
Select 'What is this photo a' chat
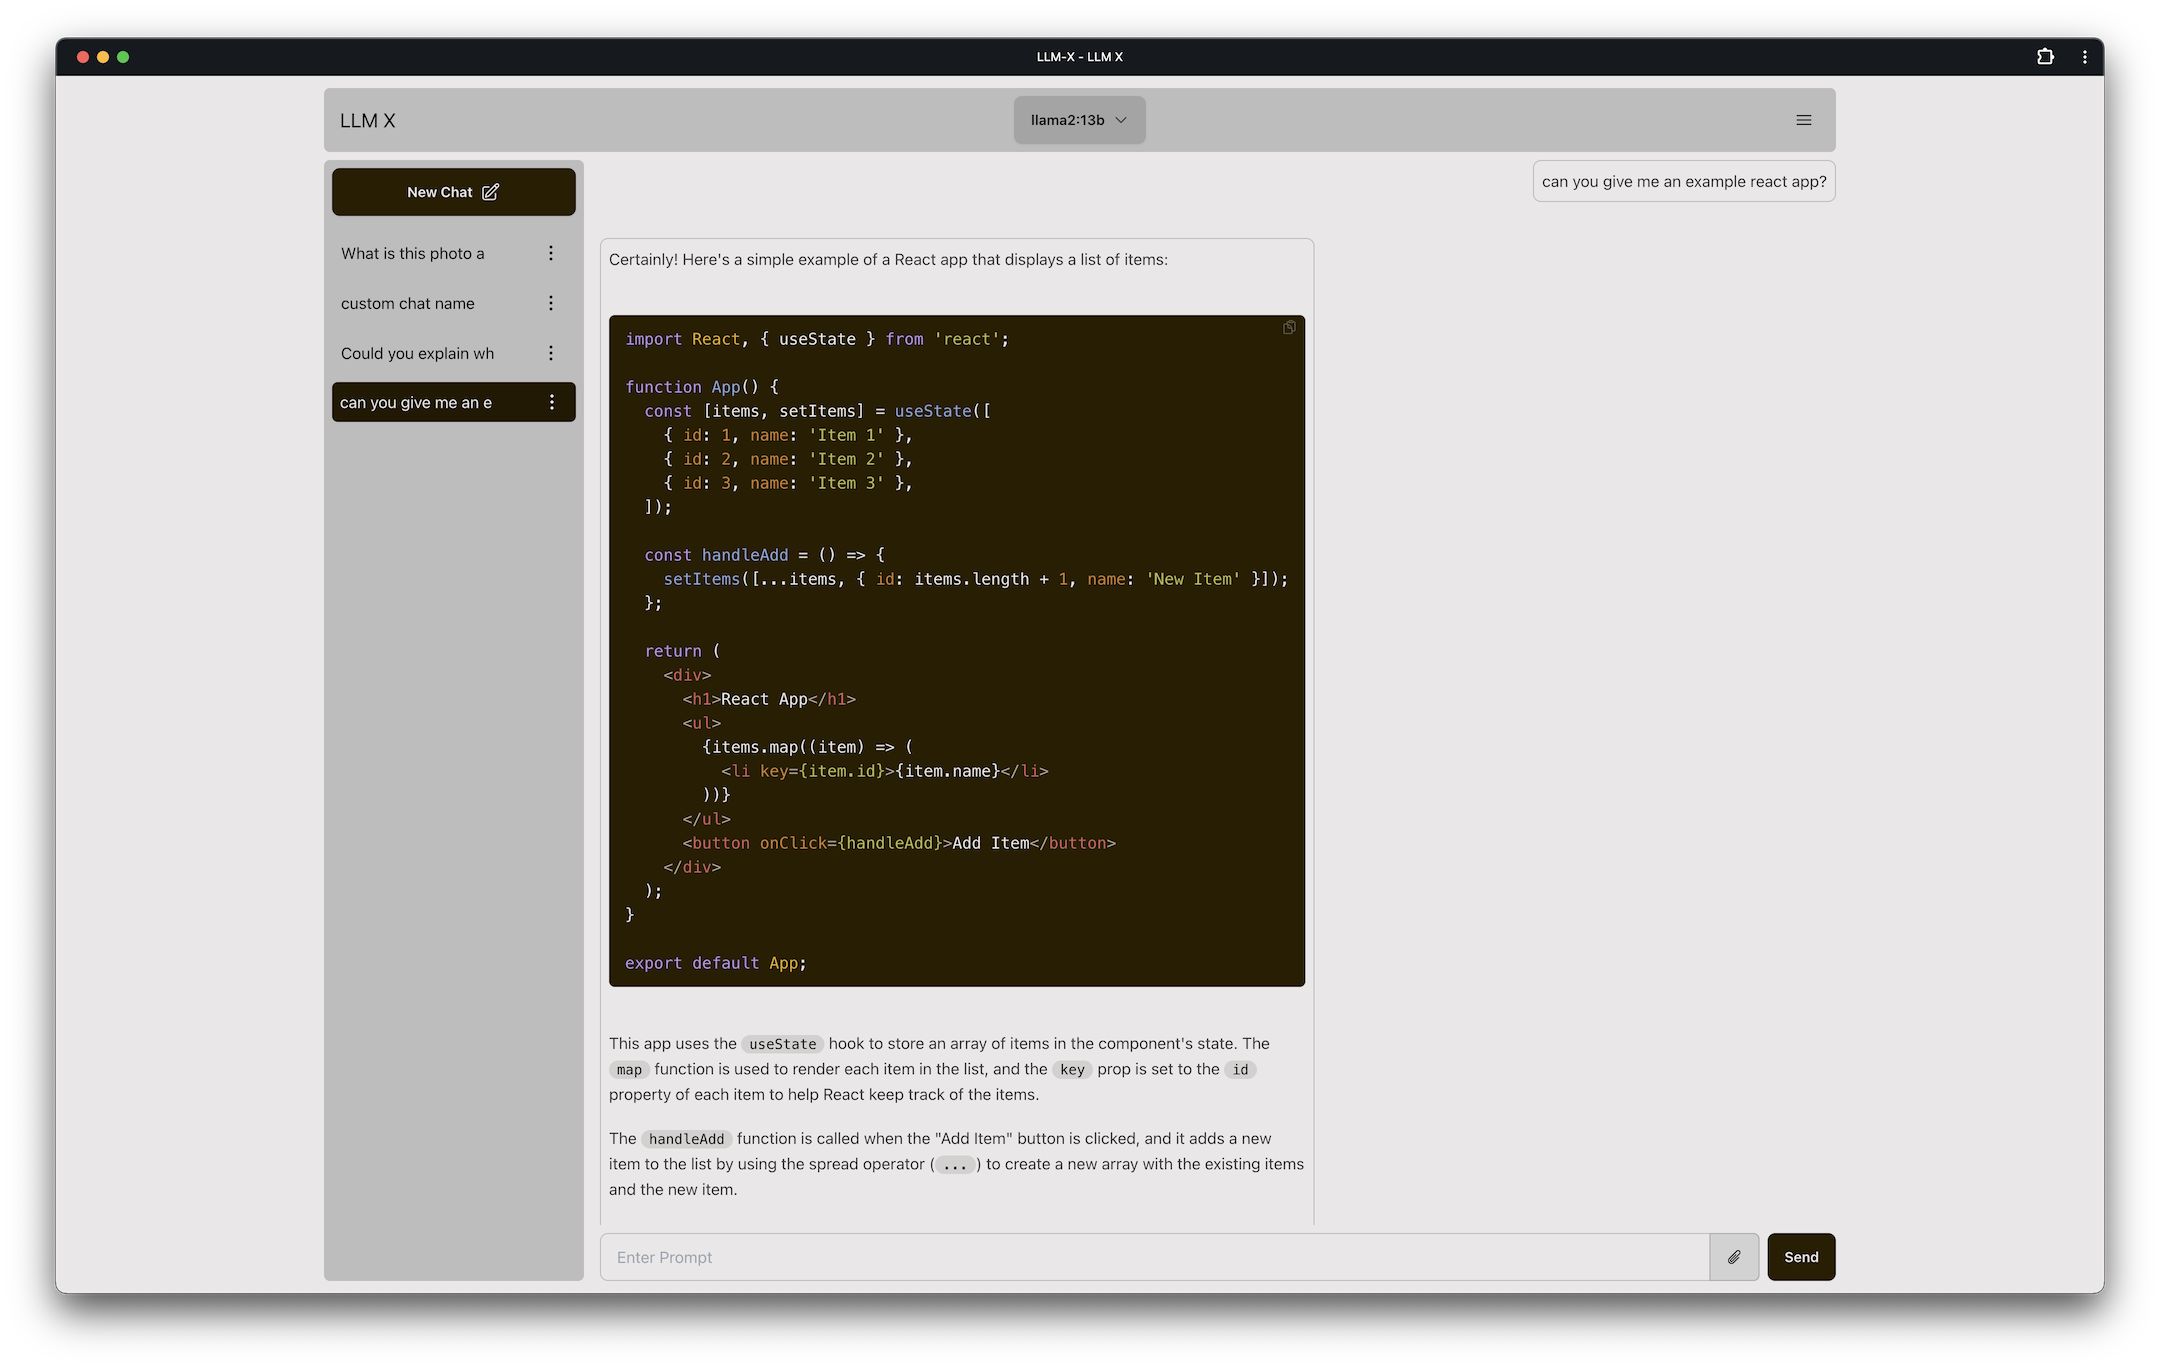(x=413, y=253)
